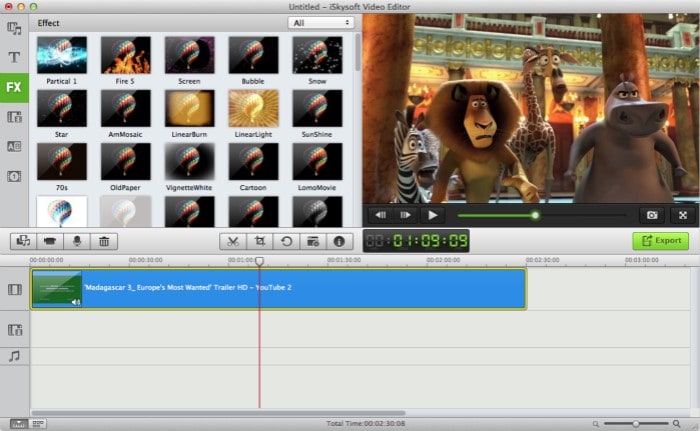Screen dimensions: 700x431
Task: Choose the AmMosaic effect
Action: click(125, 109)
